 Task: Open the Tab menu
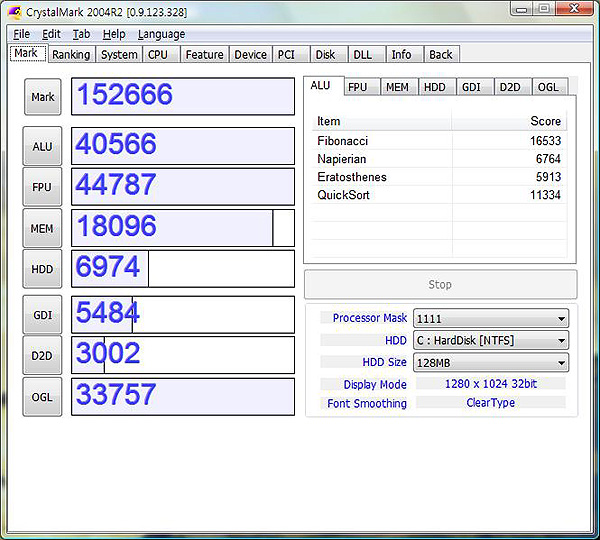[82, 34]
